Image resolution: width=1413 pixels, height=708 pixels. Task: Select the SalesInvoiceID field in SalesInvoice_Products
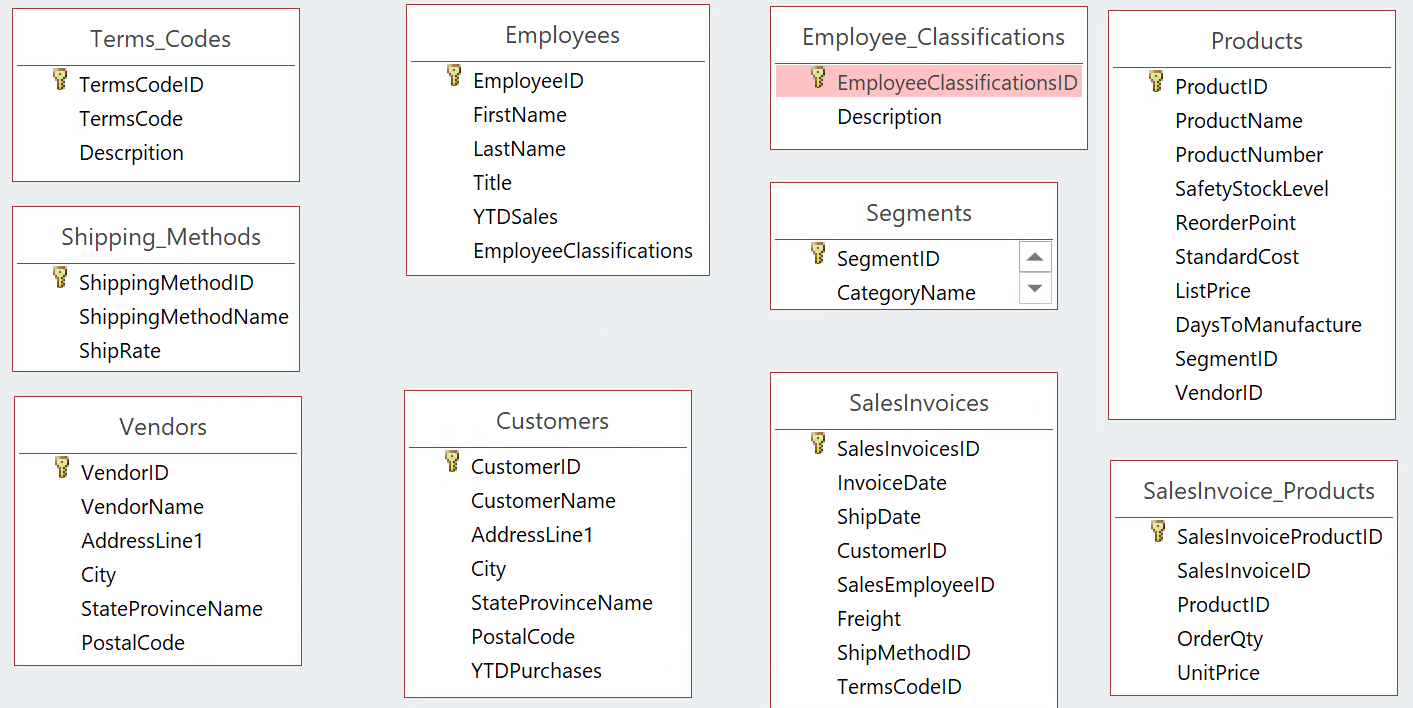1244,571
